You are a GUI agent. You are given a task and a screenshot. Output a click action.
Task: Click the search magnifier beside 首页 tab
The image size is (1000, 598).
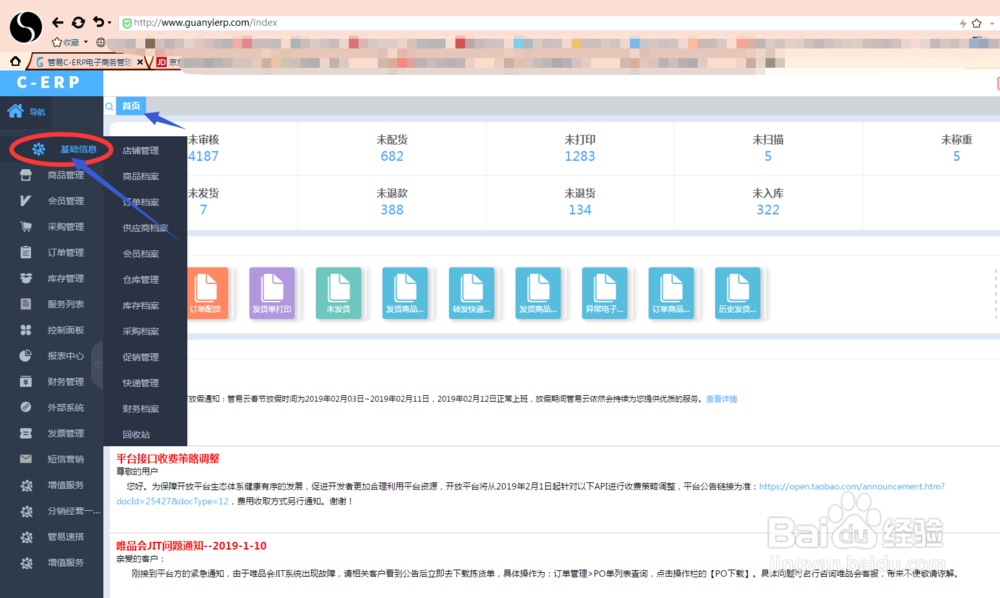pyautogui.click(x=110, y=106)
